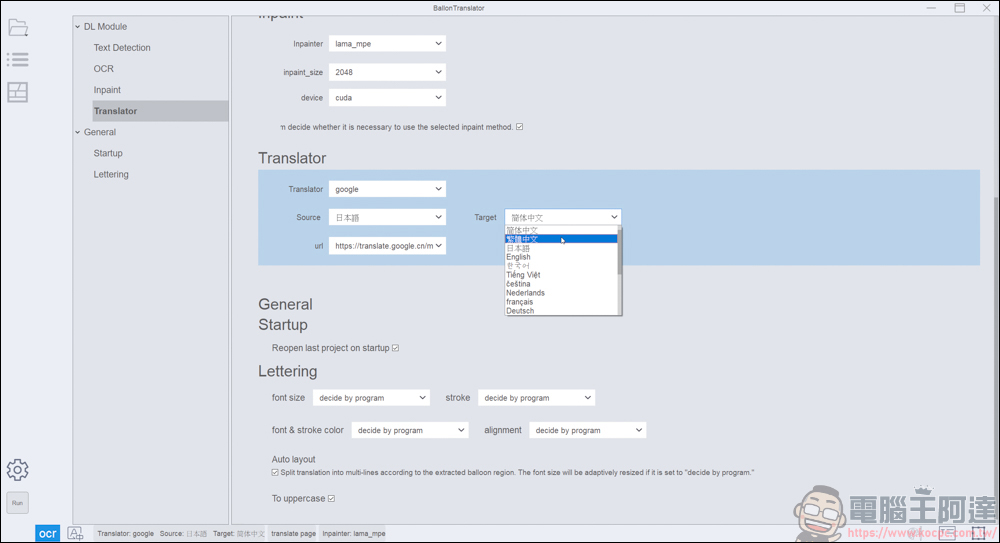Click the translate icon in status bar
Screen dimensions: 1000x543
pyautogui.click(x=75, y=534)
